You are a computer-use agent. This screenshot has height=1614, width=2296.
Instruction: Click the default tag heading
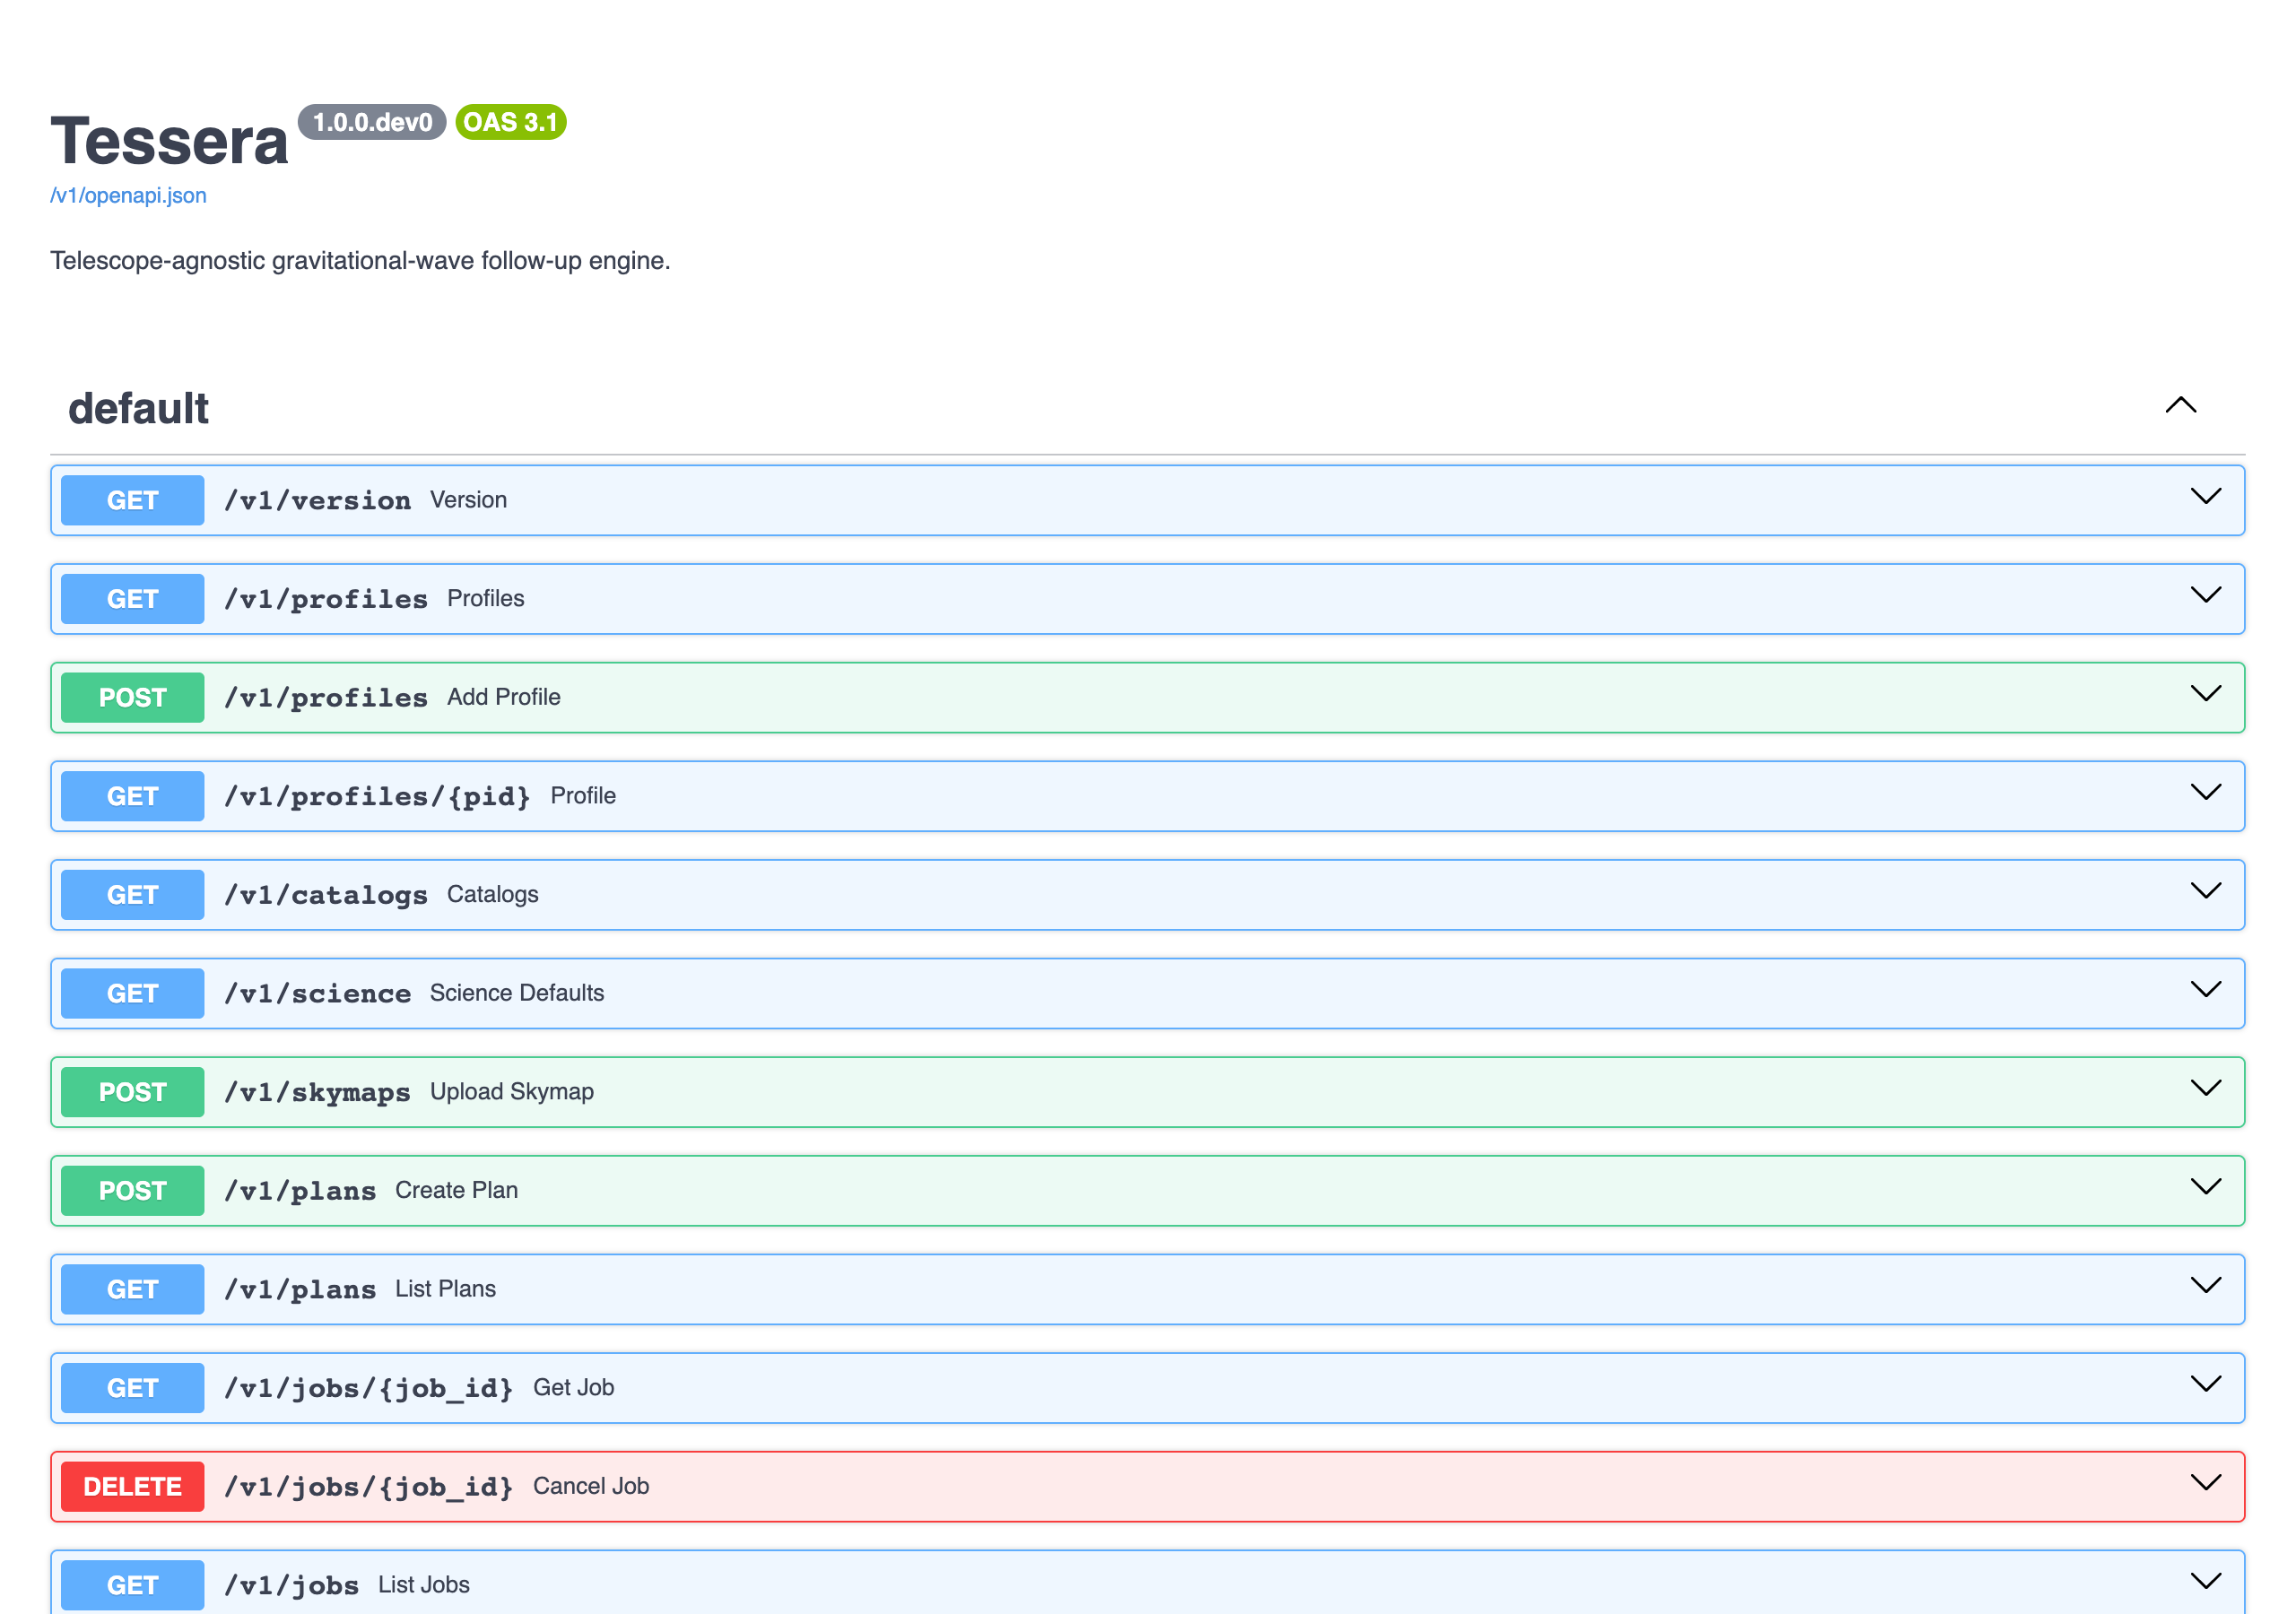point(138,408)
